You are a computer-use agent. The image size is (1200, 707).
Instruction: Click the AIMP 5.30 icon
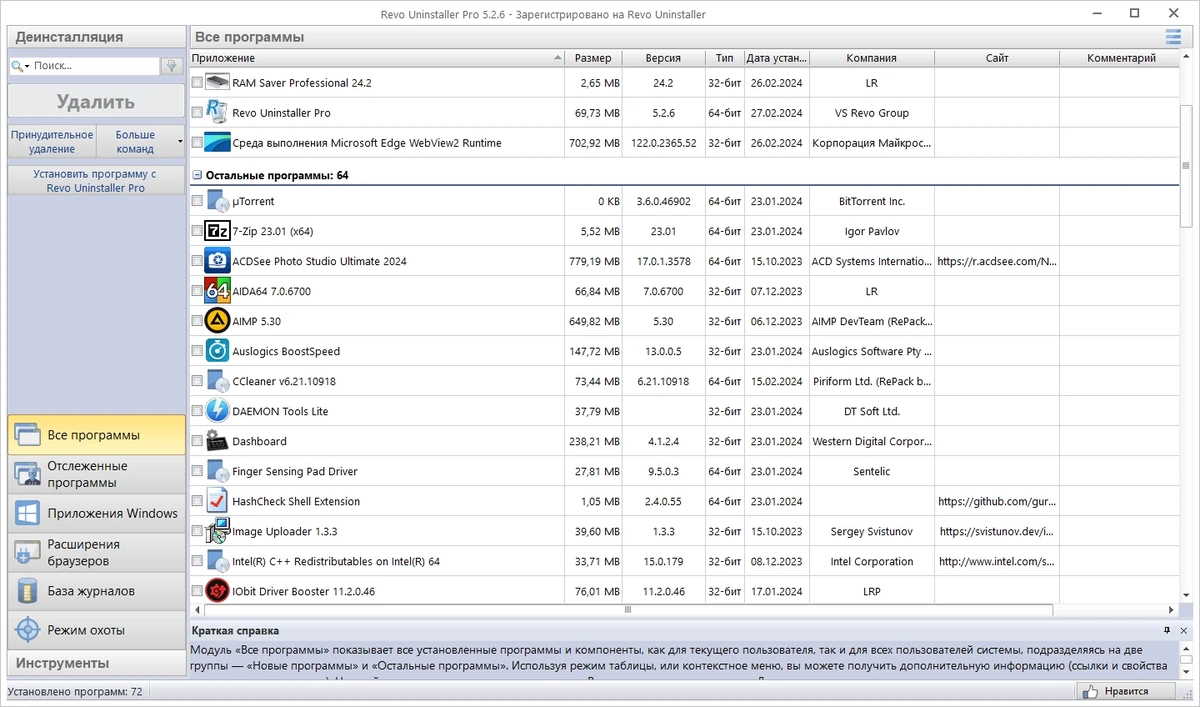pos(217,321)
